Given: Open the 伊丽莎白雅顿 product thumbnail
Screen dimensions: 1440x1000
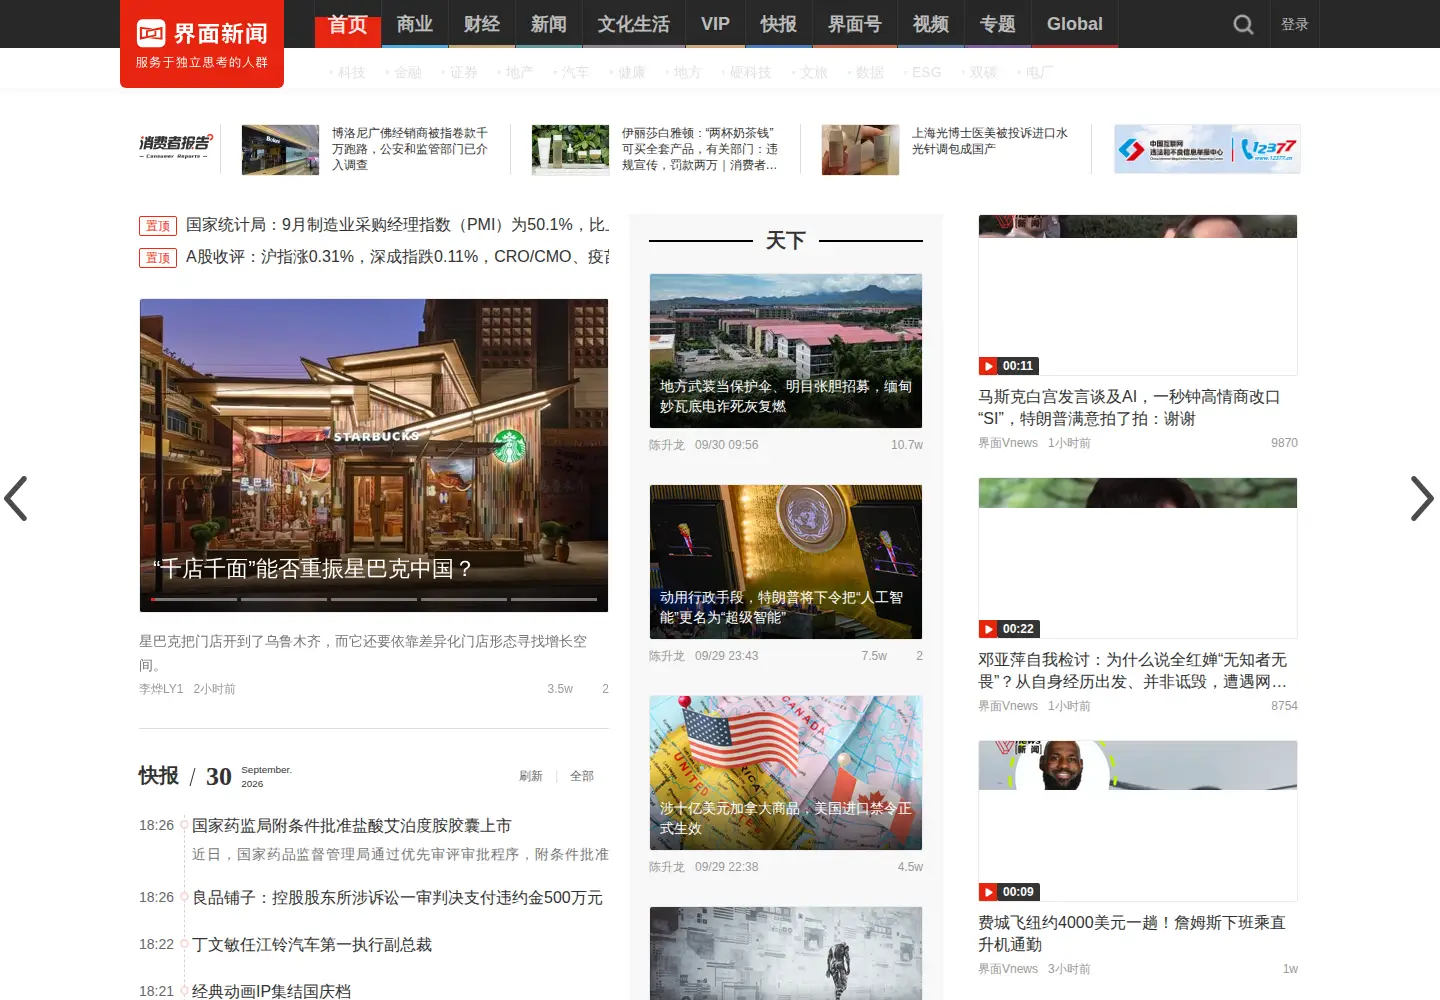Looking at the screenshot, I should (x=570, y=150).
